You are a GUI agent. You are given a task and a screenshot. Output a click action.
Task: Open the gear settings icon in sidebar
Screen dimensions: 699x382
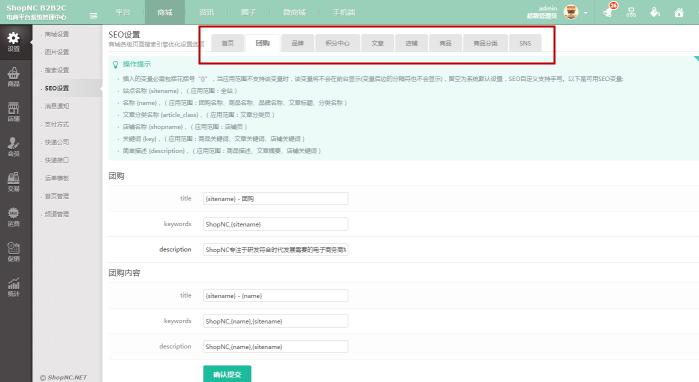pos(13,42)
